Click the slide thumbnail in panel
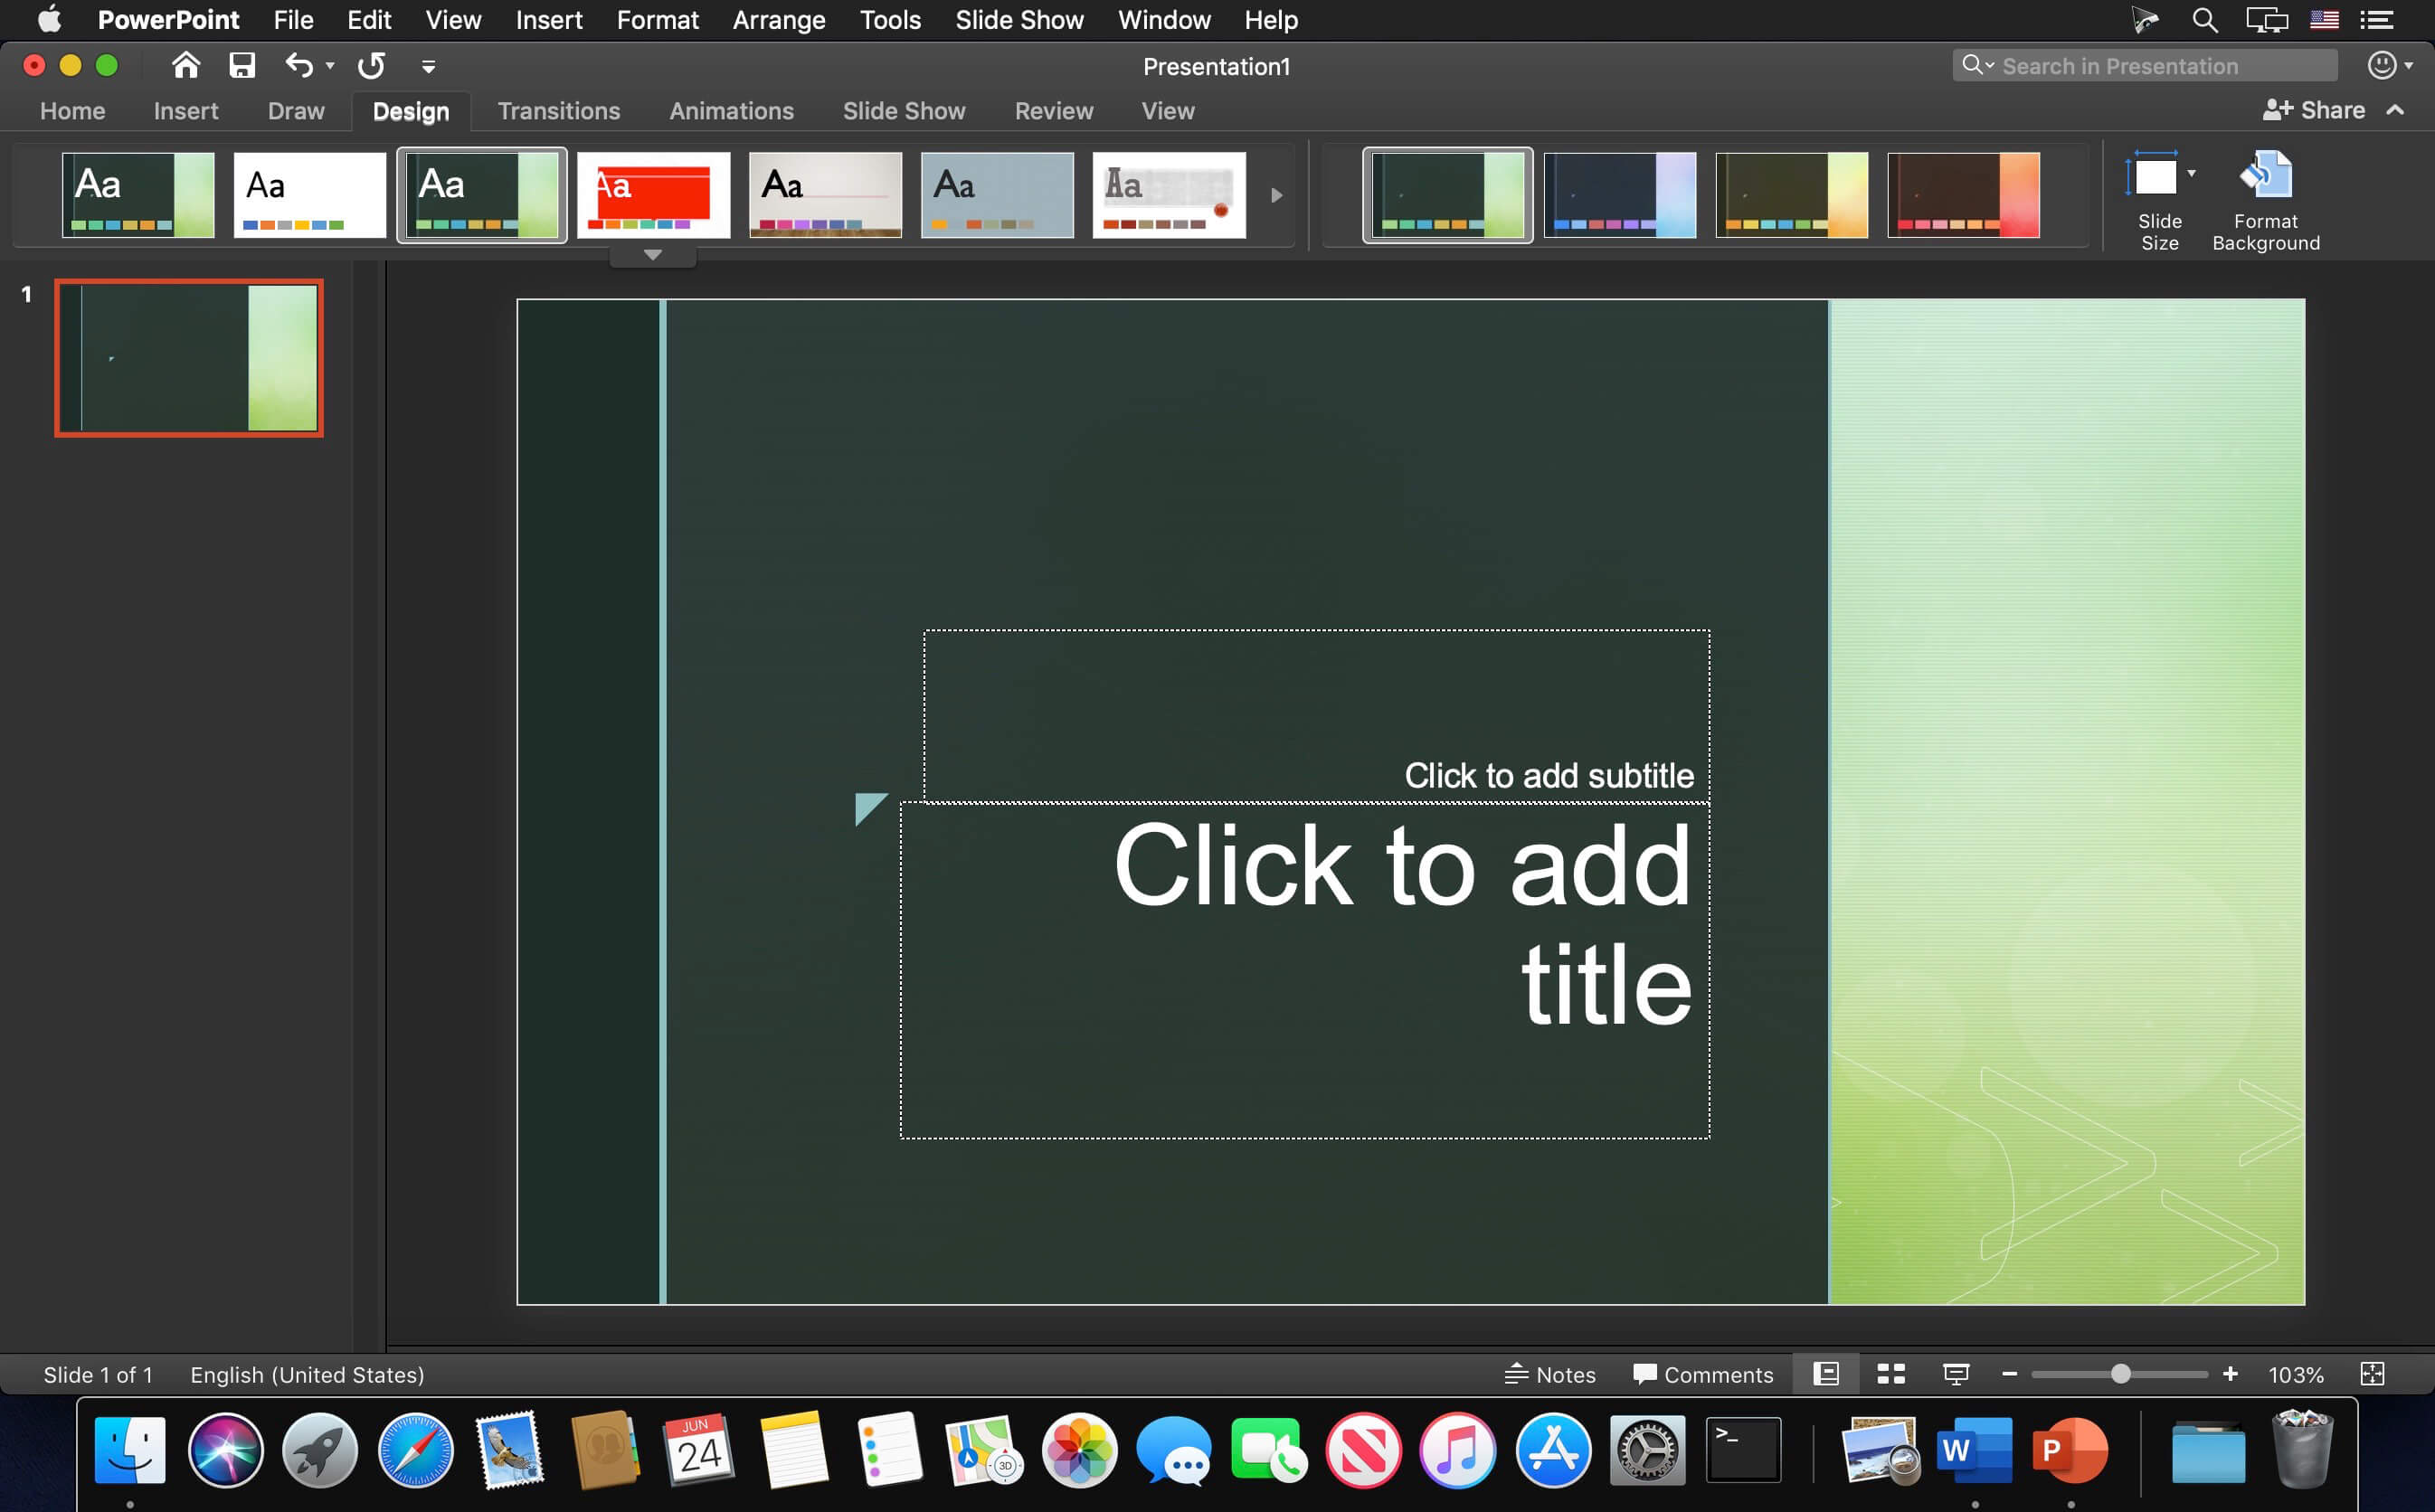The image size is (2435, 1512). click(x=190, y=355)
